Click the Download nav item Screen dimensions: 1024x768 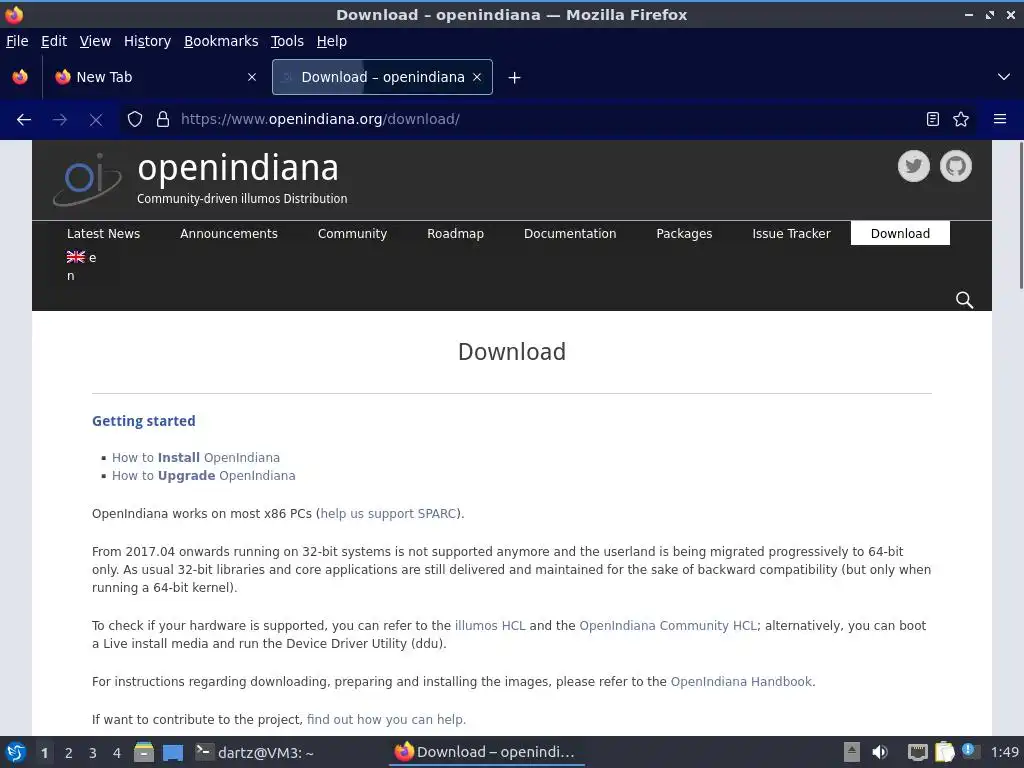click(x=900, y=233)
